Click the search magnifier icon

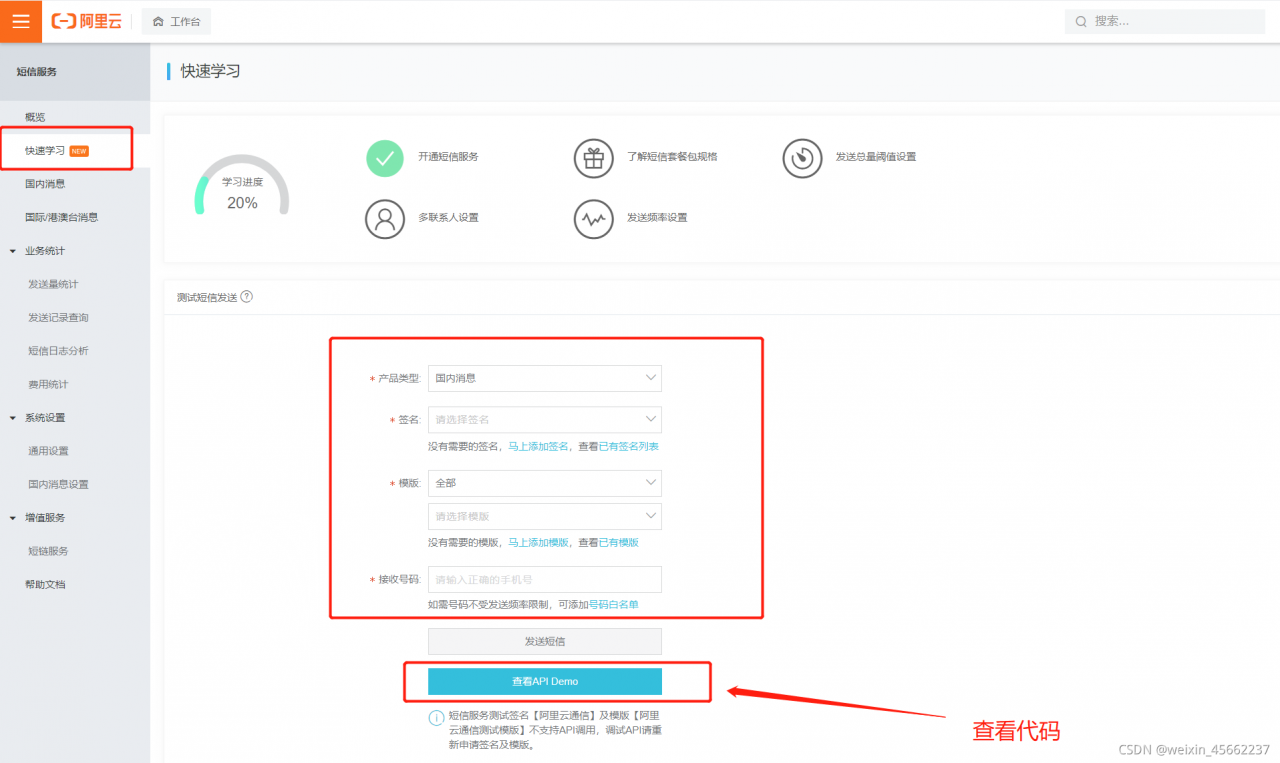click(x=1081, y=21)
